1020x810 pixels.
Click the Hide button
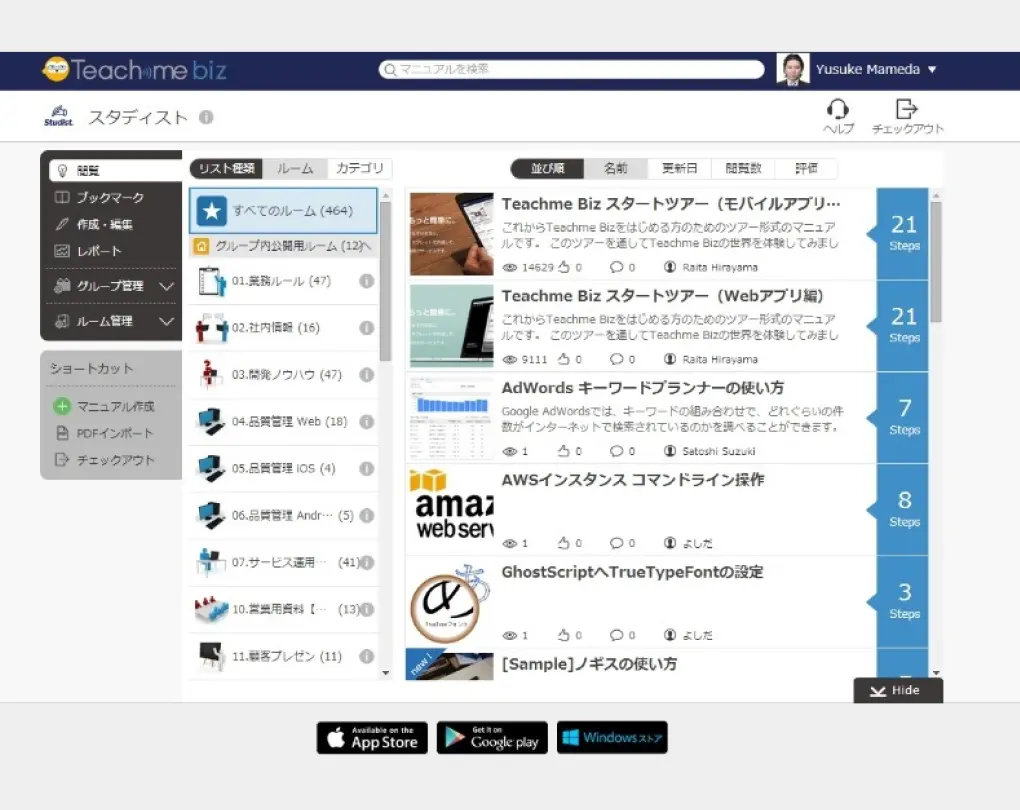[897, 690]
